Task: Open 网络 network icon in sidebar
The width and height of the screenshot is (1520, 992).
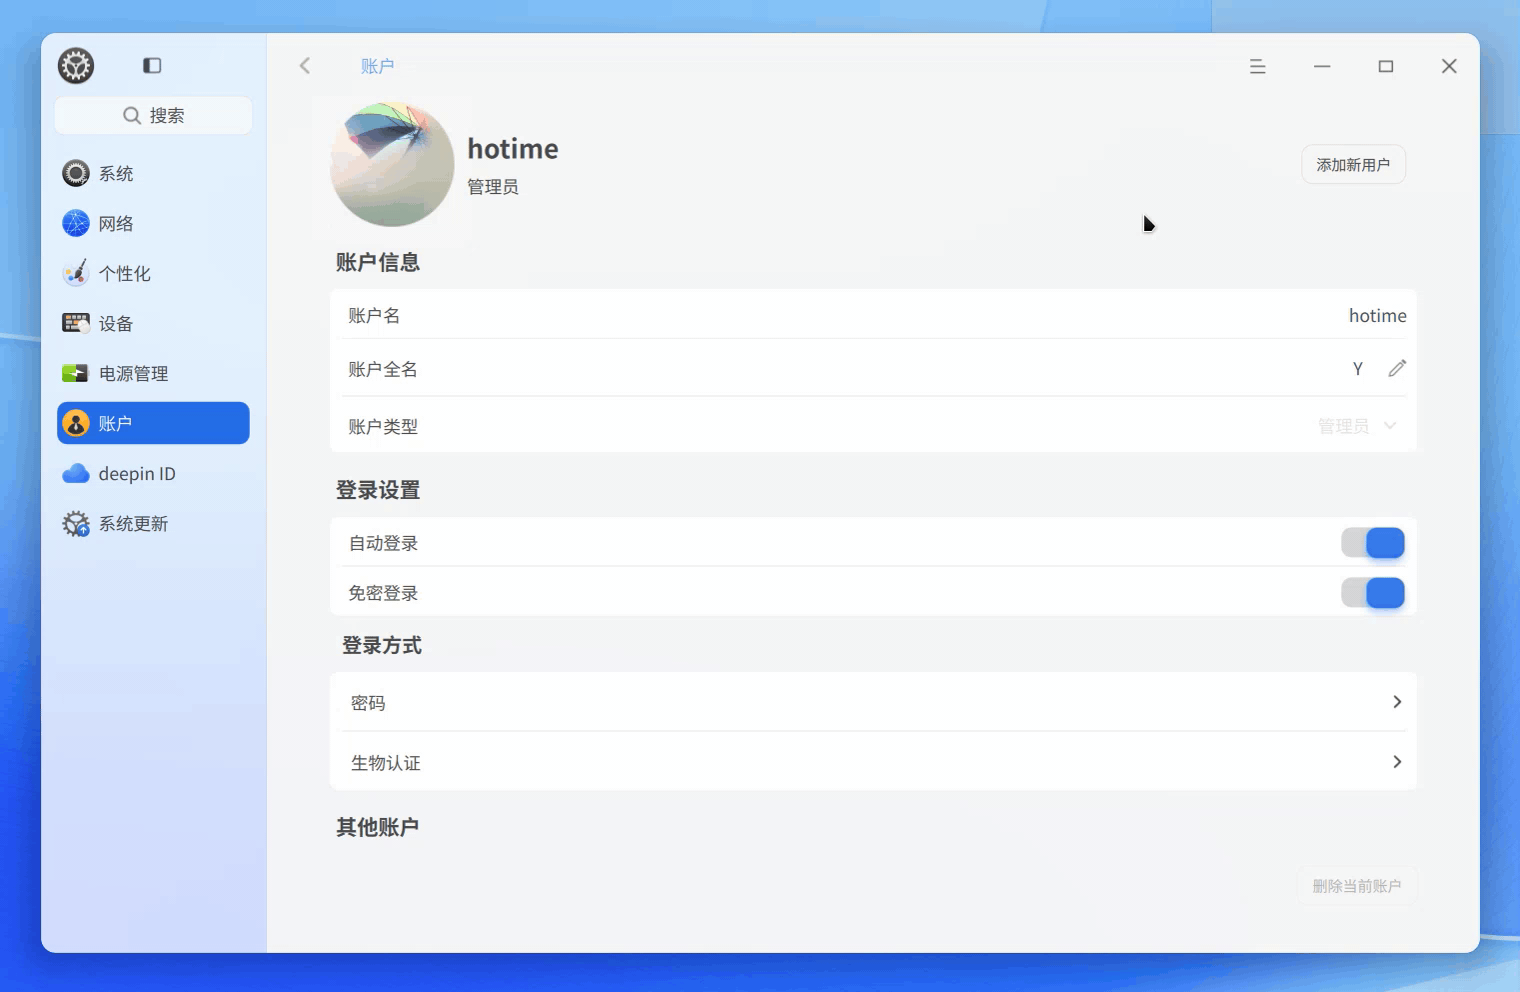Action: 76,224
